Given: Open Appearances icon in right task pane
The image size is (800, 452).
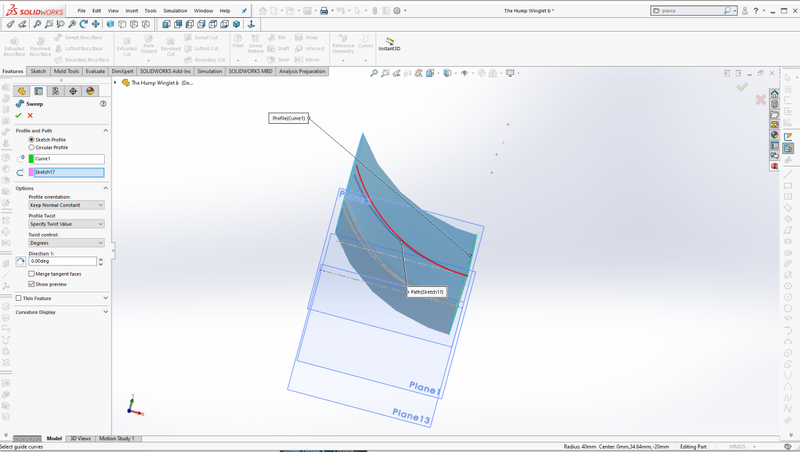Looking at the screenshot, I should point(774,135).
